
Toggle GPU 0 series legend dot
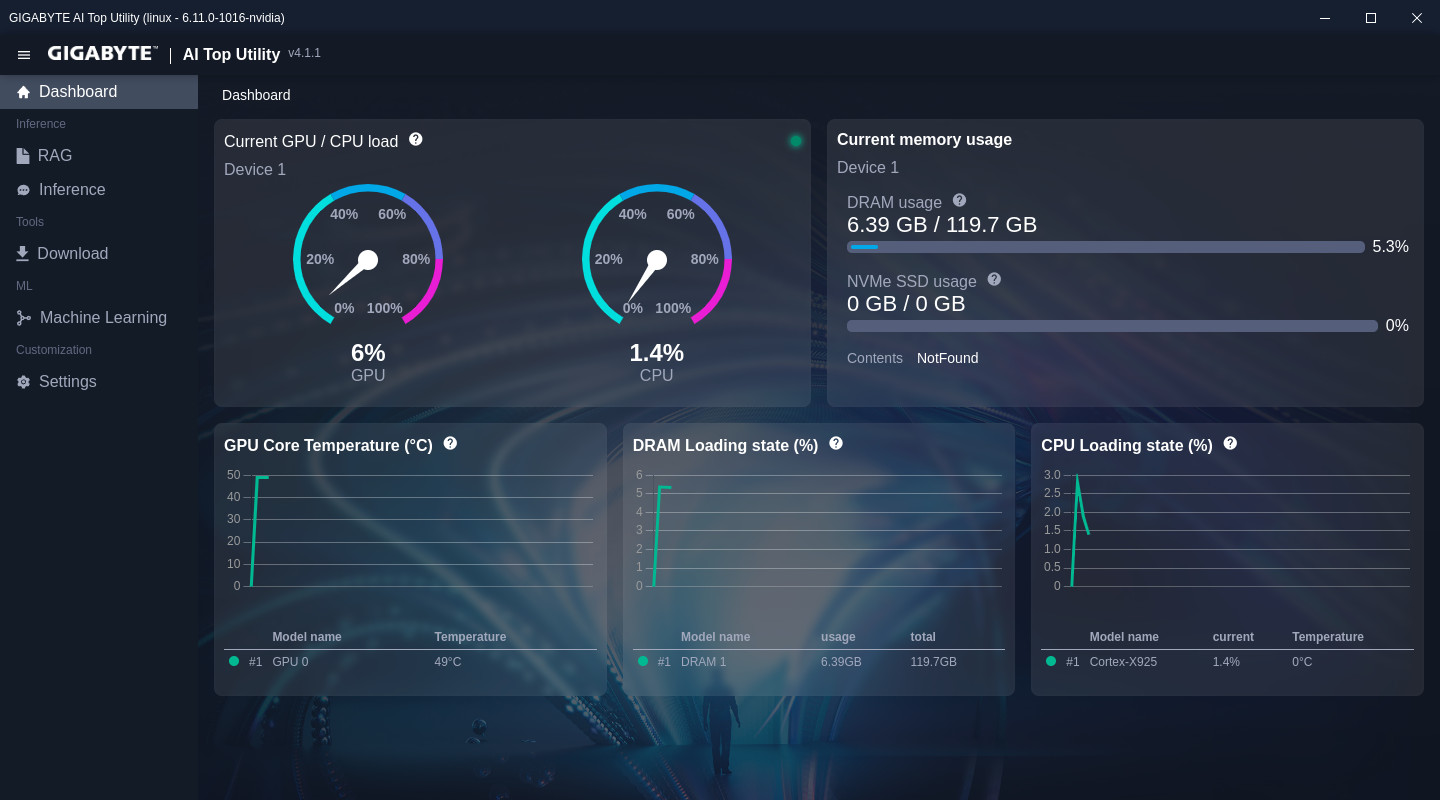[234, 661]
